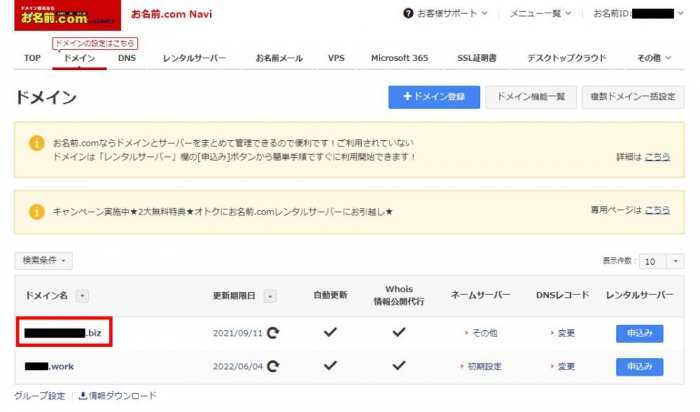Expand the その他 navigation menu

coord(654,58)
